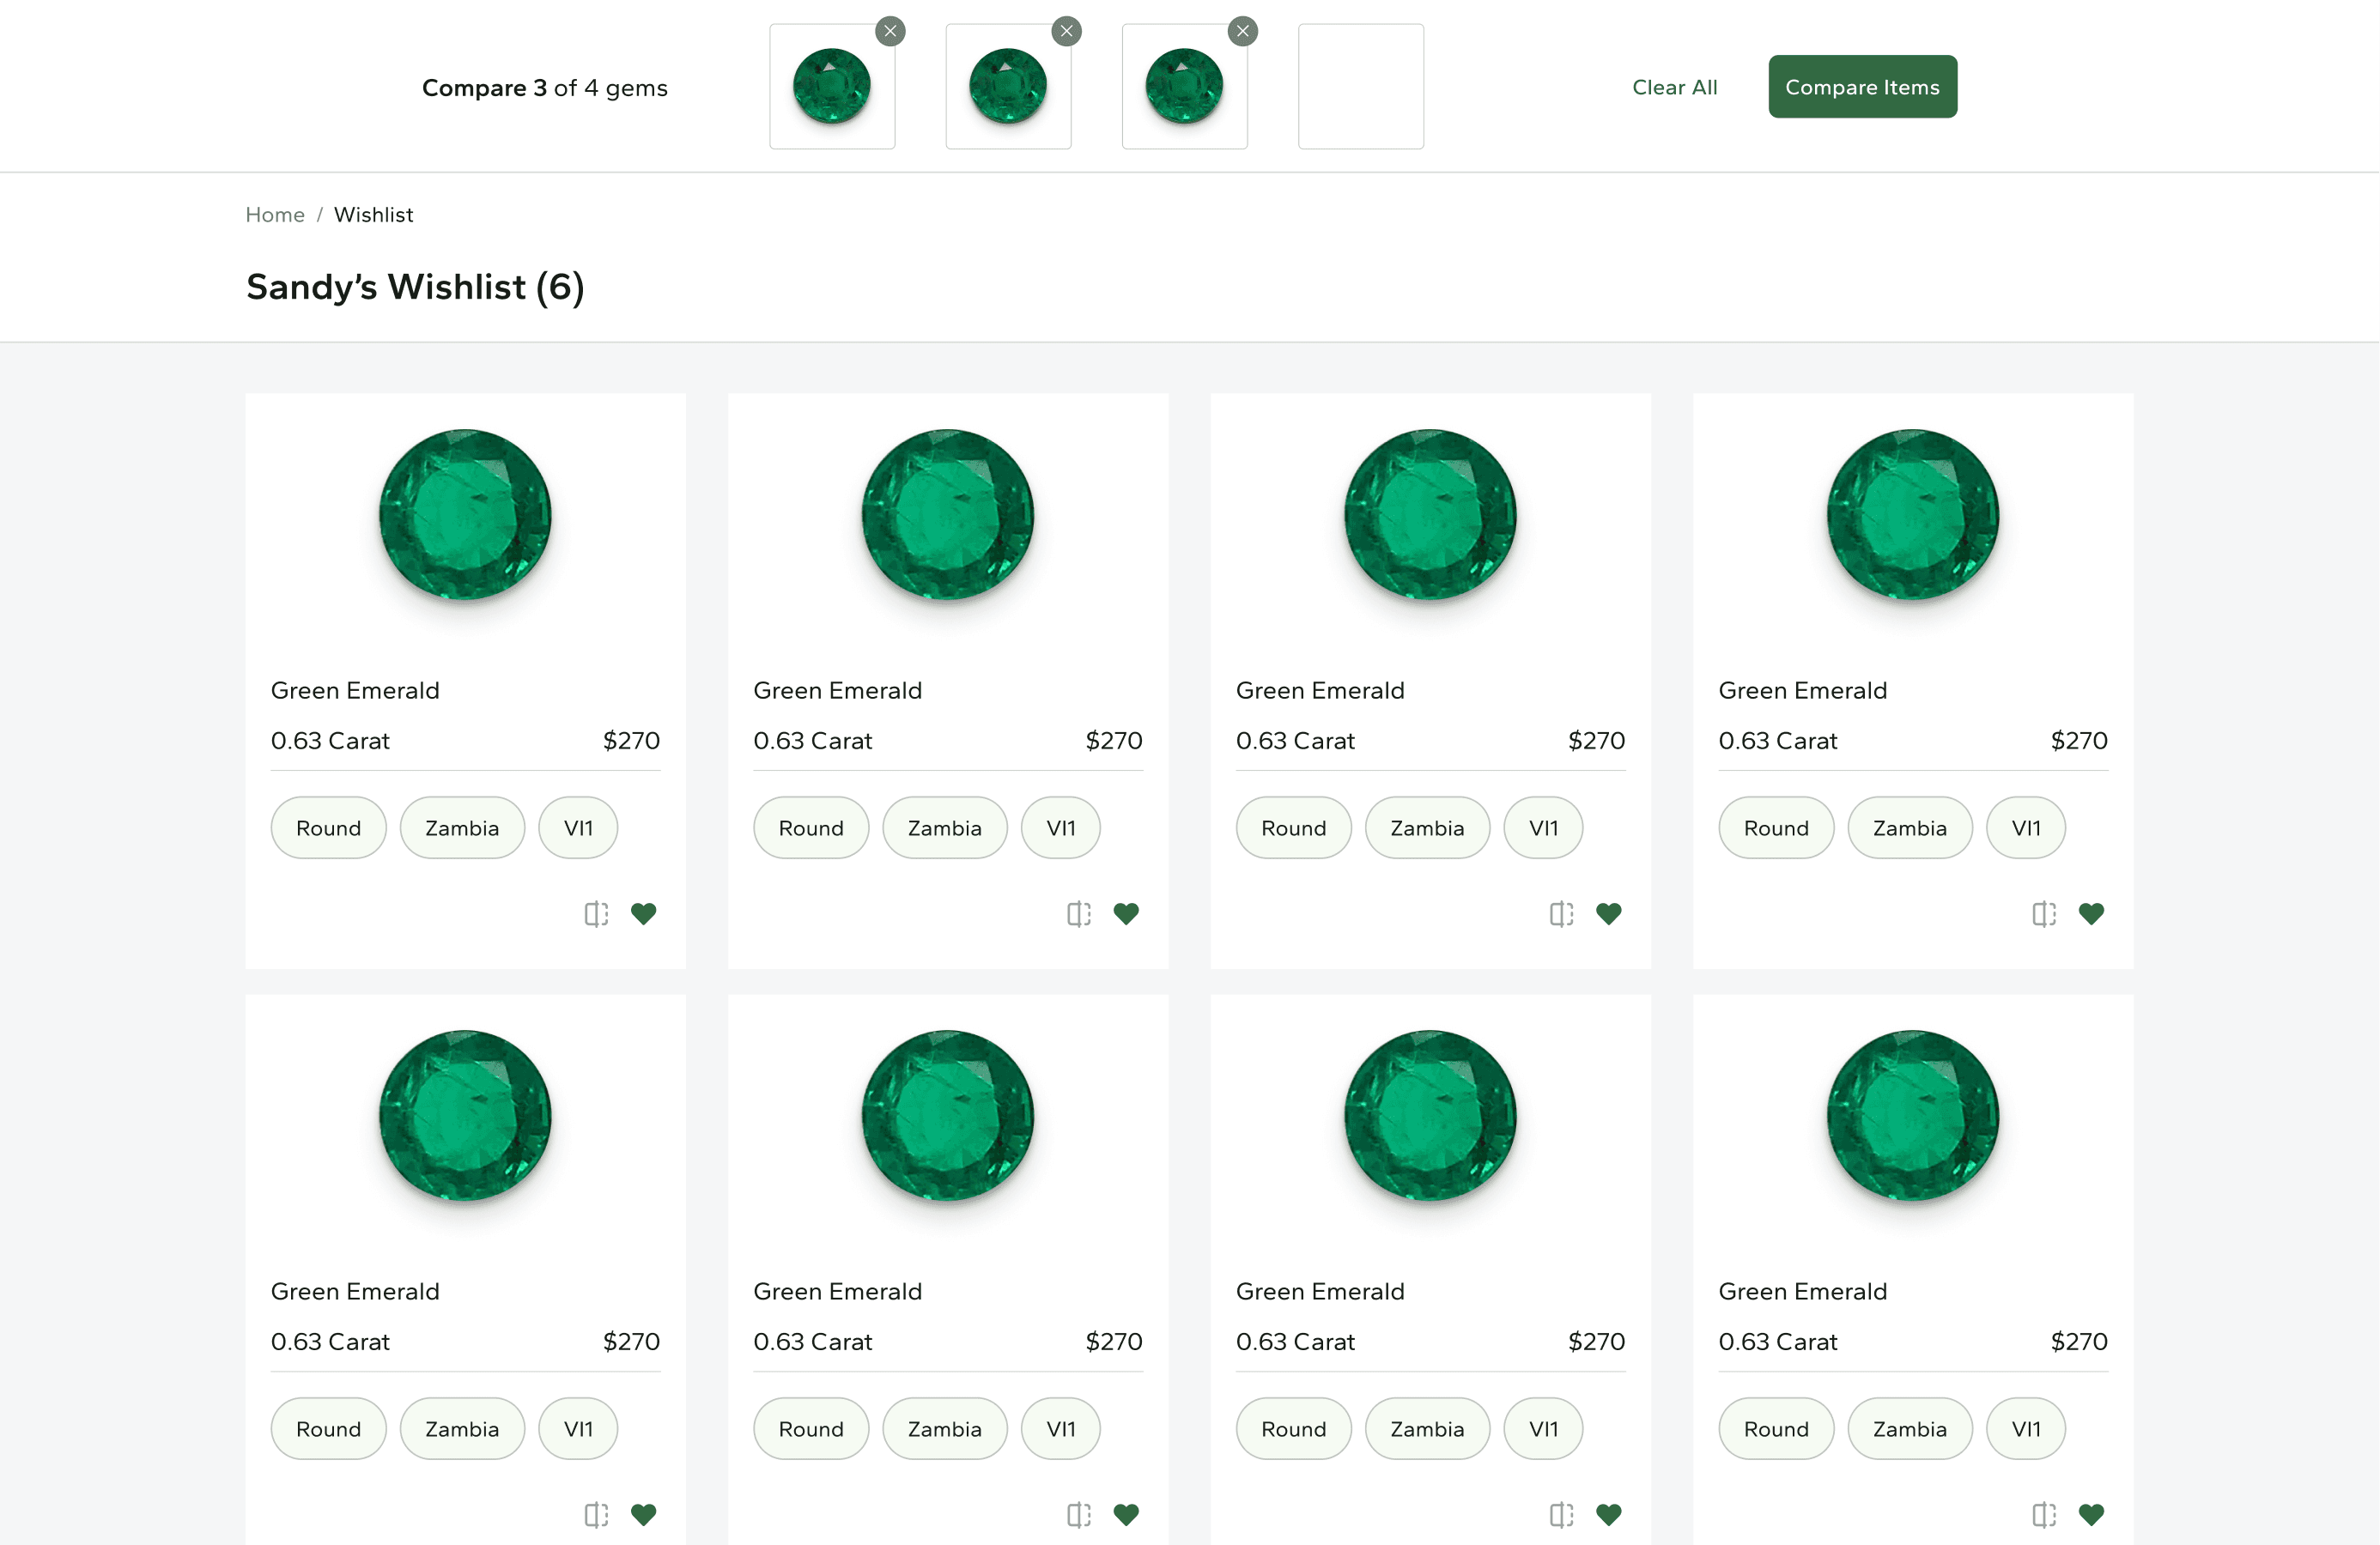The image size is (2380, 1545).
Task: Click first row second emerald image
Action: (x=947, y=515)
